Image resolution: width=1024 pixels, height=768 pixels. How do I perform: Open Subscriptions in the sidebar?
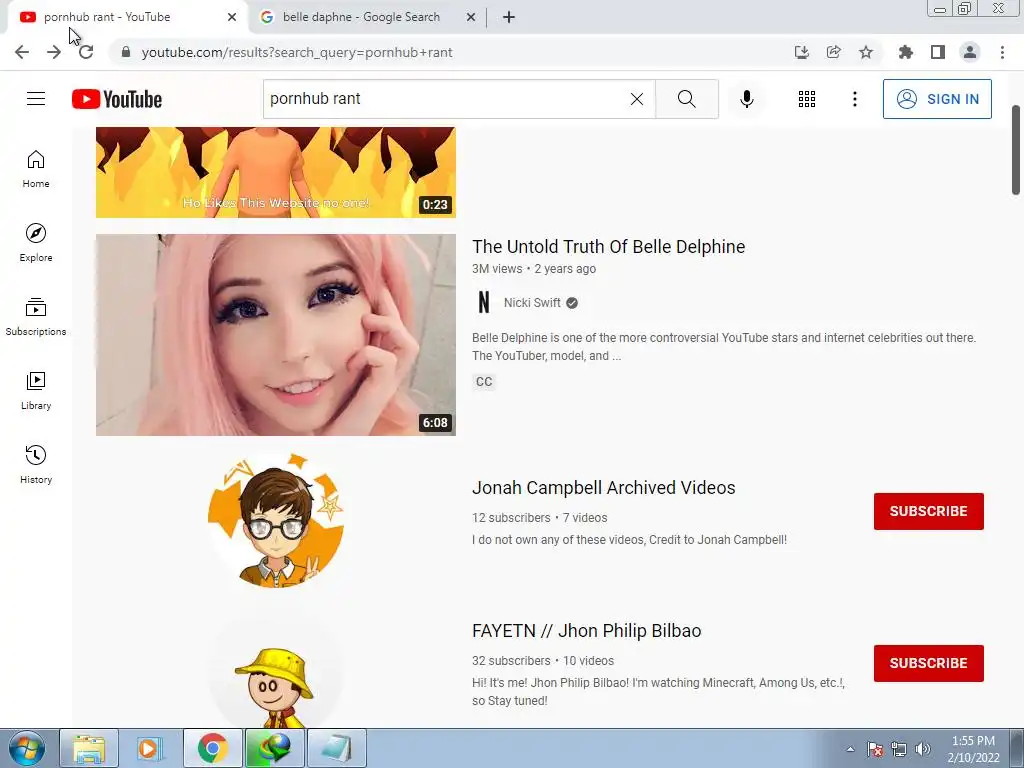pos(36,317)
